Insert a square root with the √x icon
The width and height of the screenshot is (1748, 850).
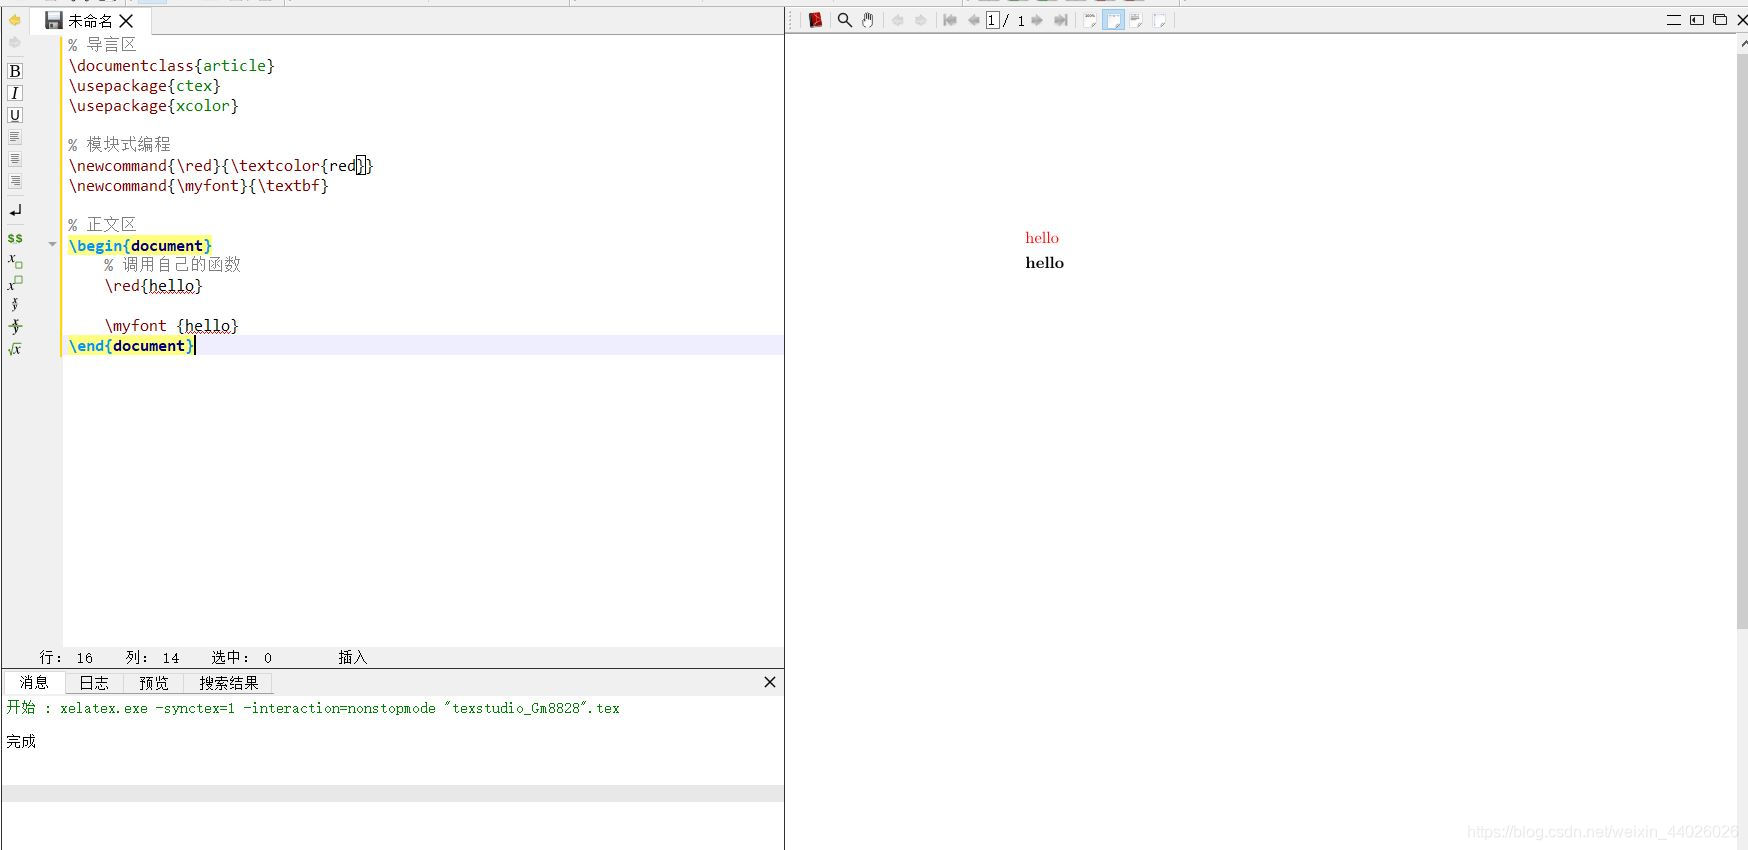coord(15,349)
